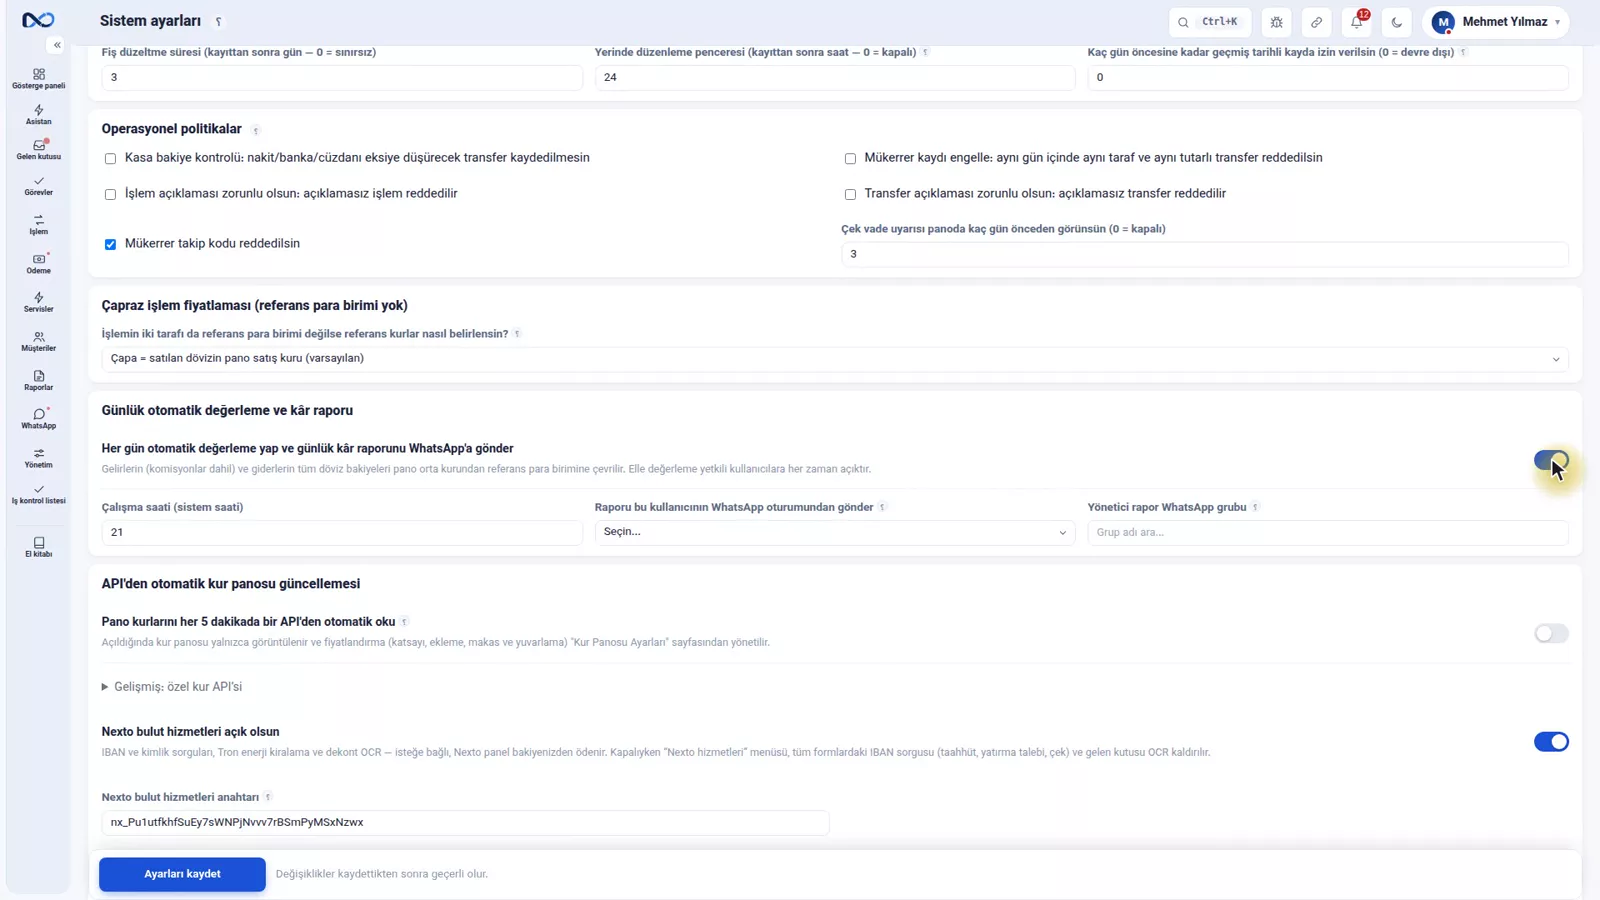
Task: Toggle Nexto bulut hizmetleri switch
Action: 1551,742
